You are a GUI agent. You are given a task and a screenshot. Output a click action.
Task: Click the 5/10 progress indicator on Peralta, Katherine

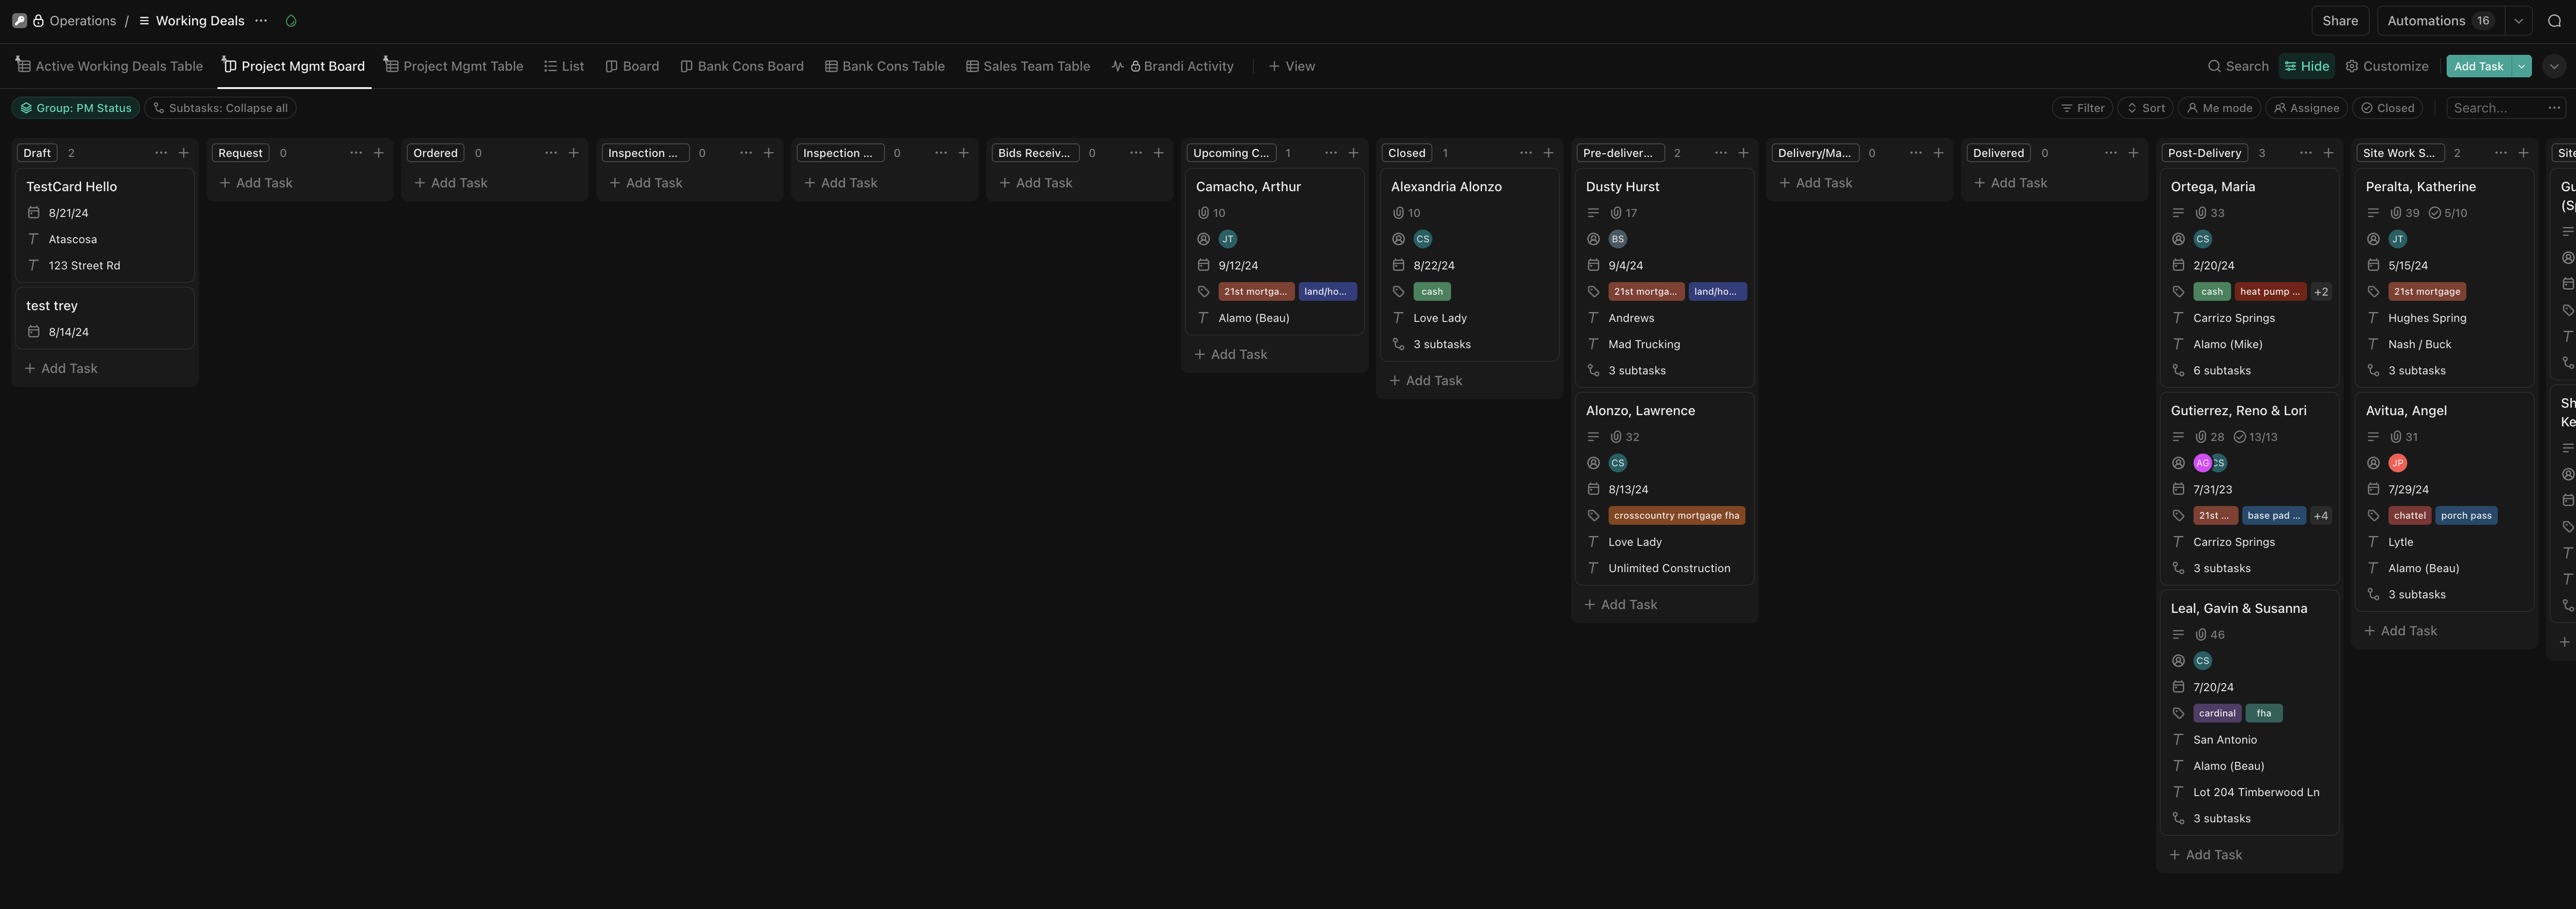2449,212
